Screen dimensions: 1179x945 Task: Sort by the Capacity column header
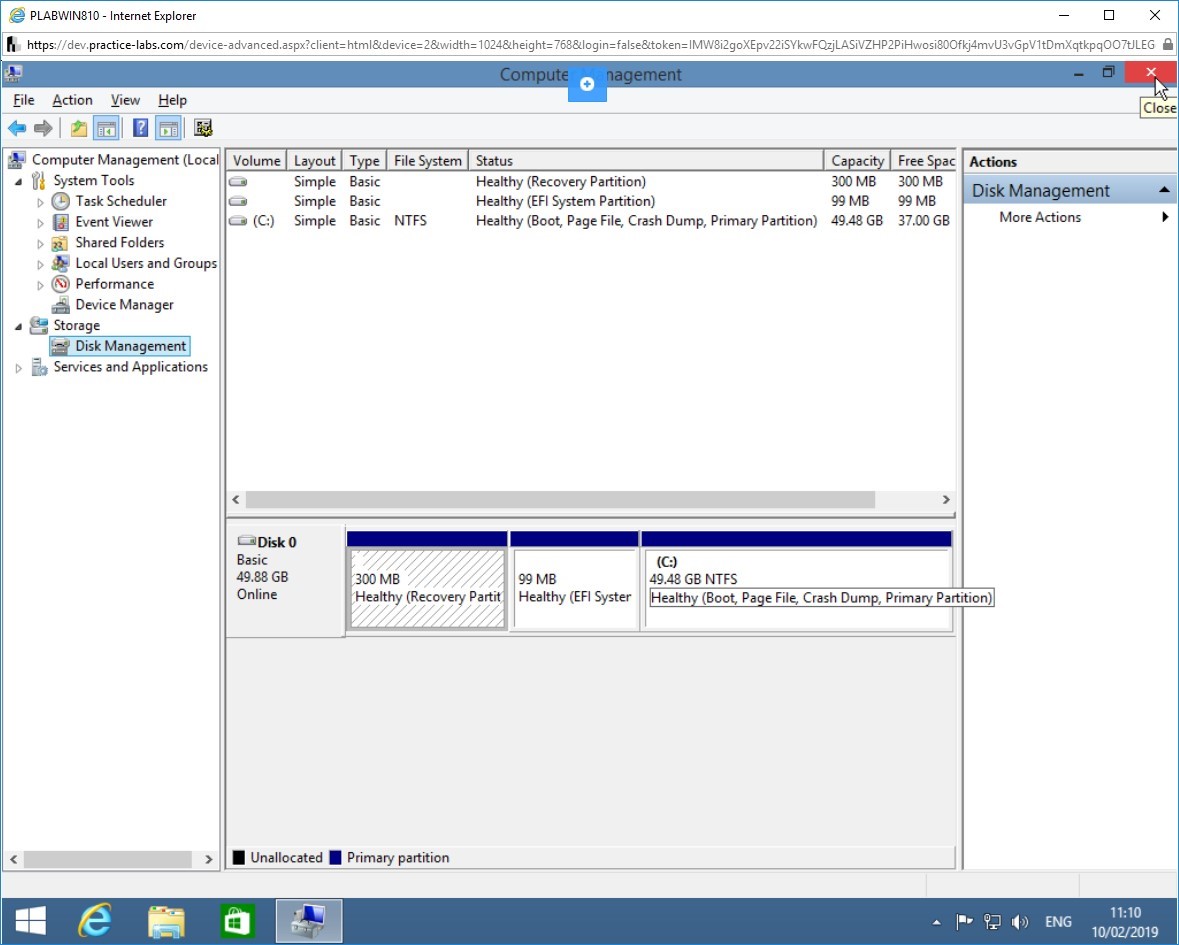coord(857,161)
